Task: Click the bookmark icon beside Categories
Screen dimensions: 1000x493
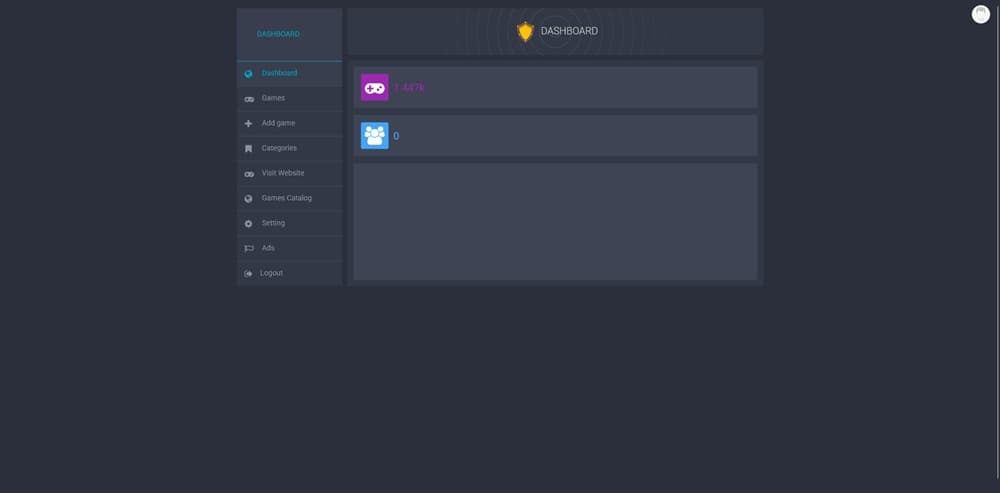Action: 249,149
